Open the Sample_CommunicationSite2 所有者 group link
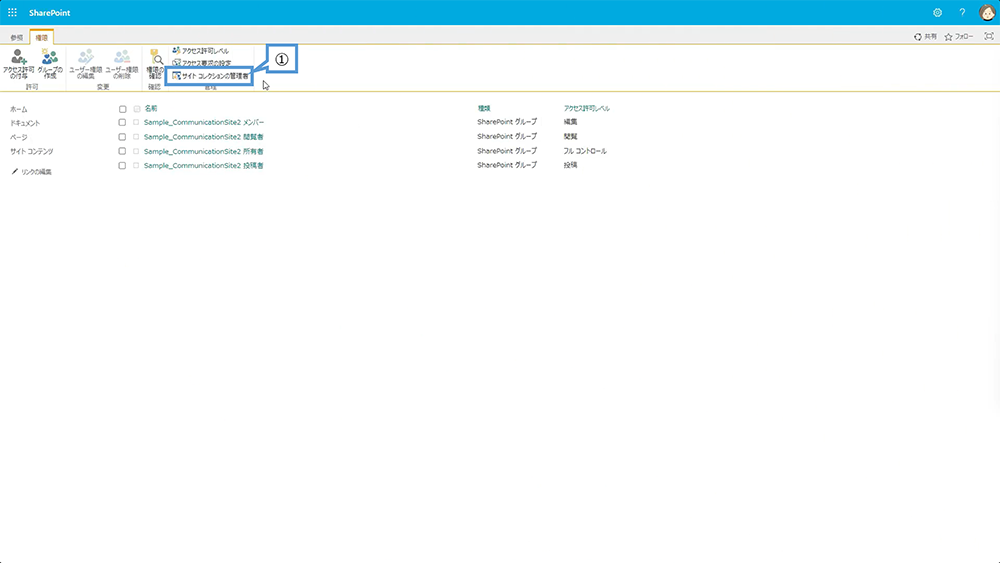Screen dimensions: 1000x563 point(203,152)
